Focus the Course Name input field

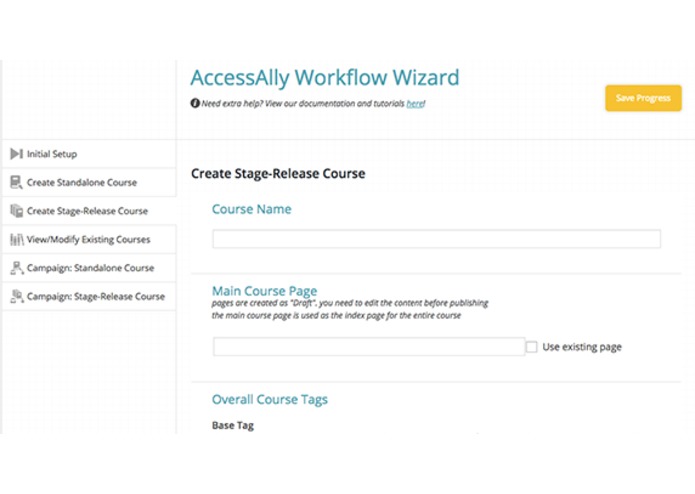tap(437, 239)
